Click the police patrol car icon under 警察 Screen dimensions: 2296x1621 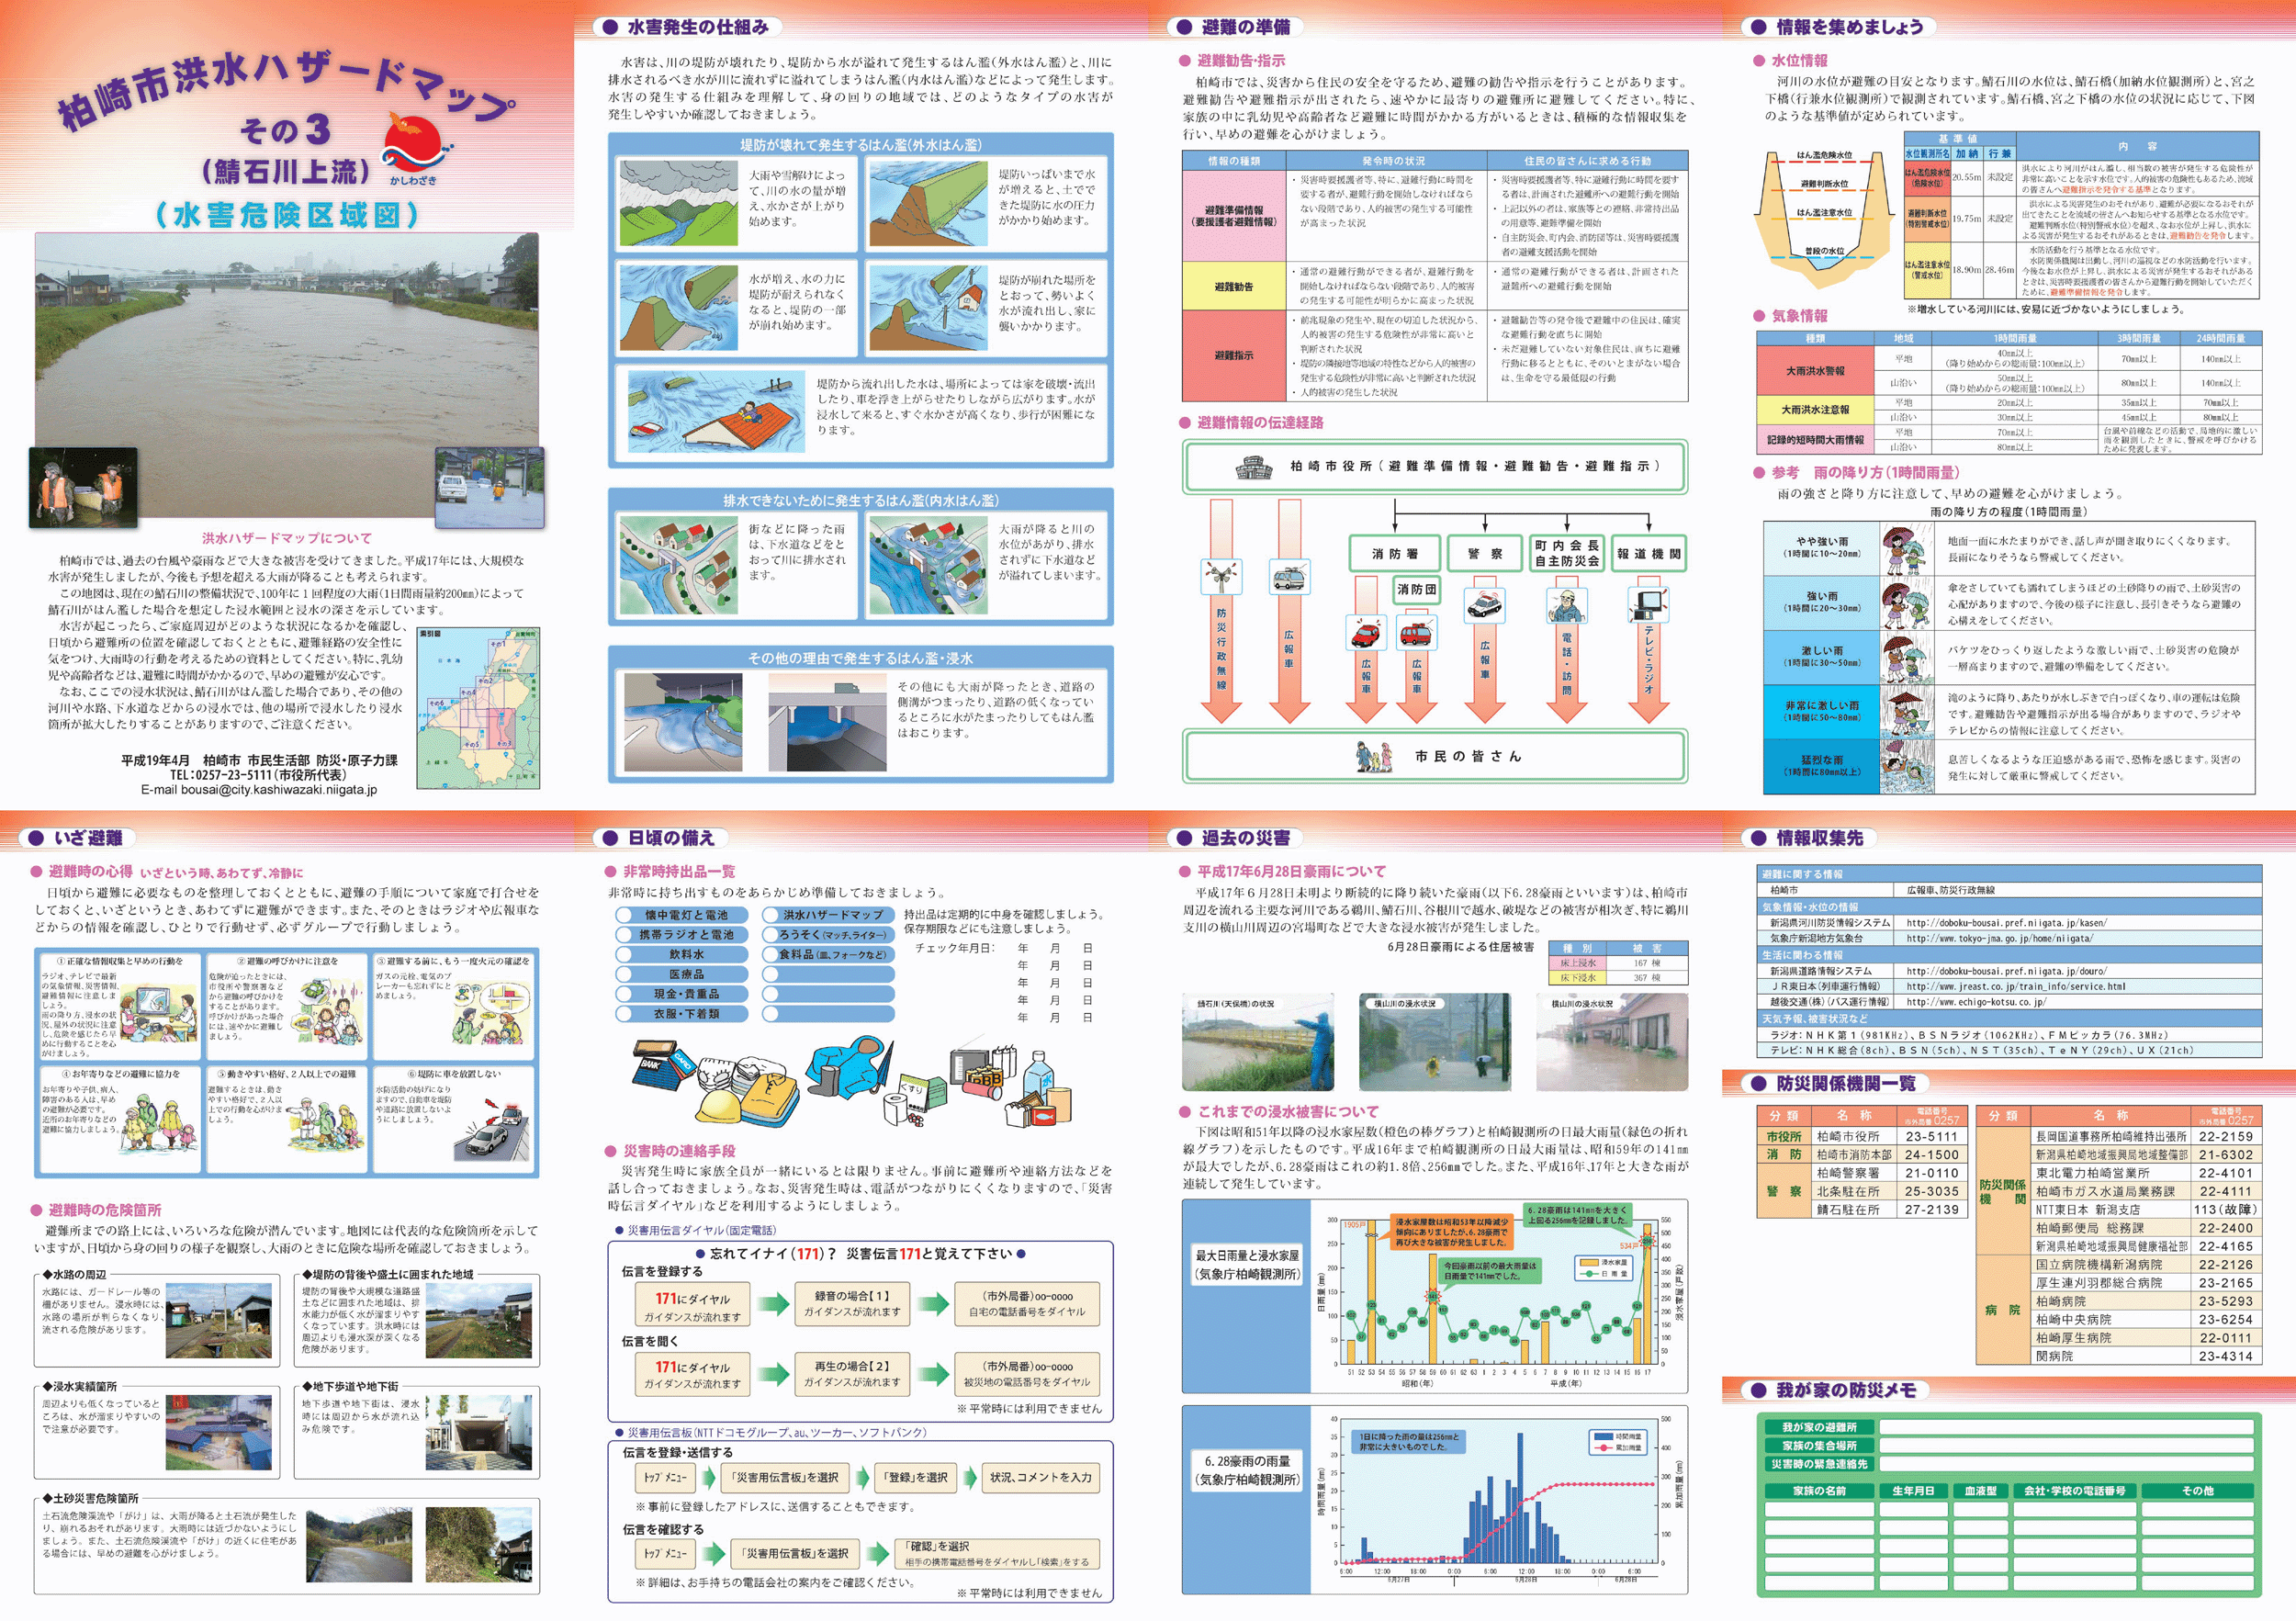pyautogui.click(x=1485, y=604)
